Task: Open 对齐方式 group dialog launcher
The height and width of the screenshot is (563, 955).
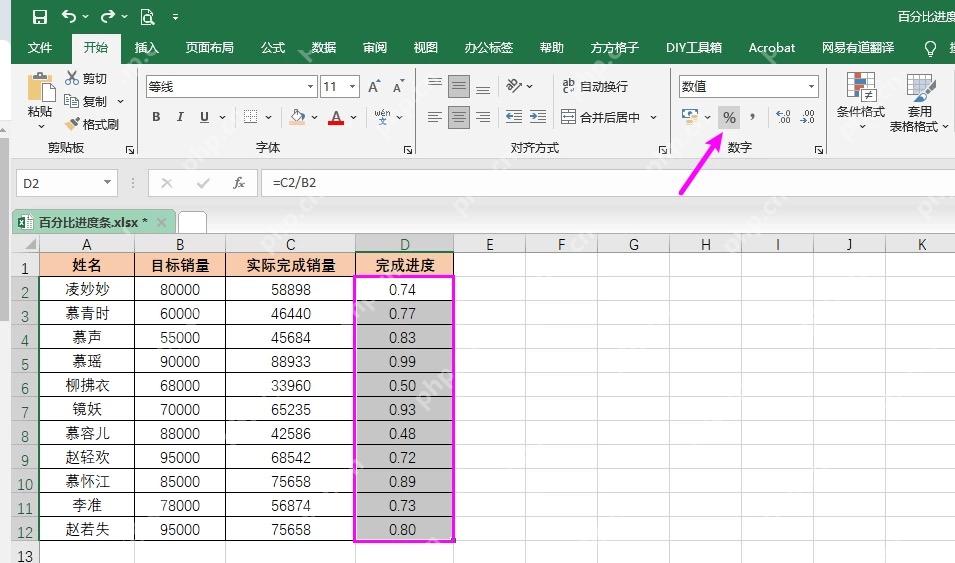Action: (x=663, y=150)
